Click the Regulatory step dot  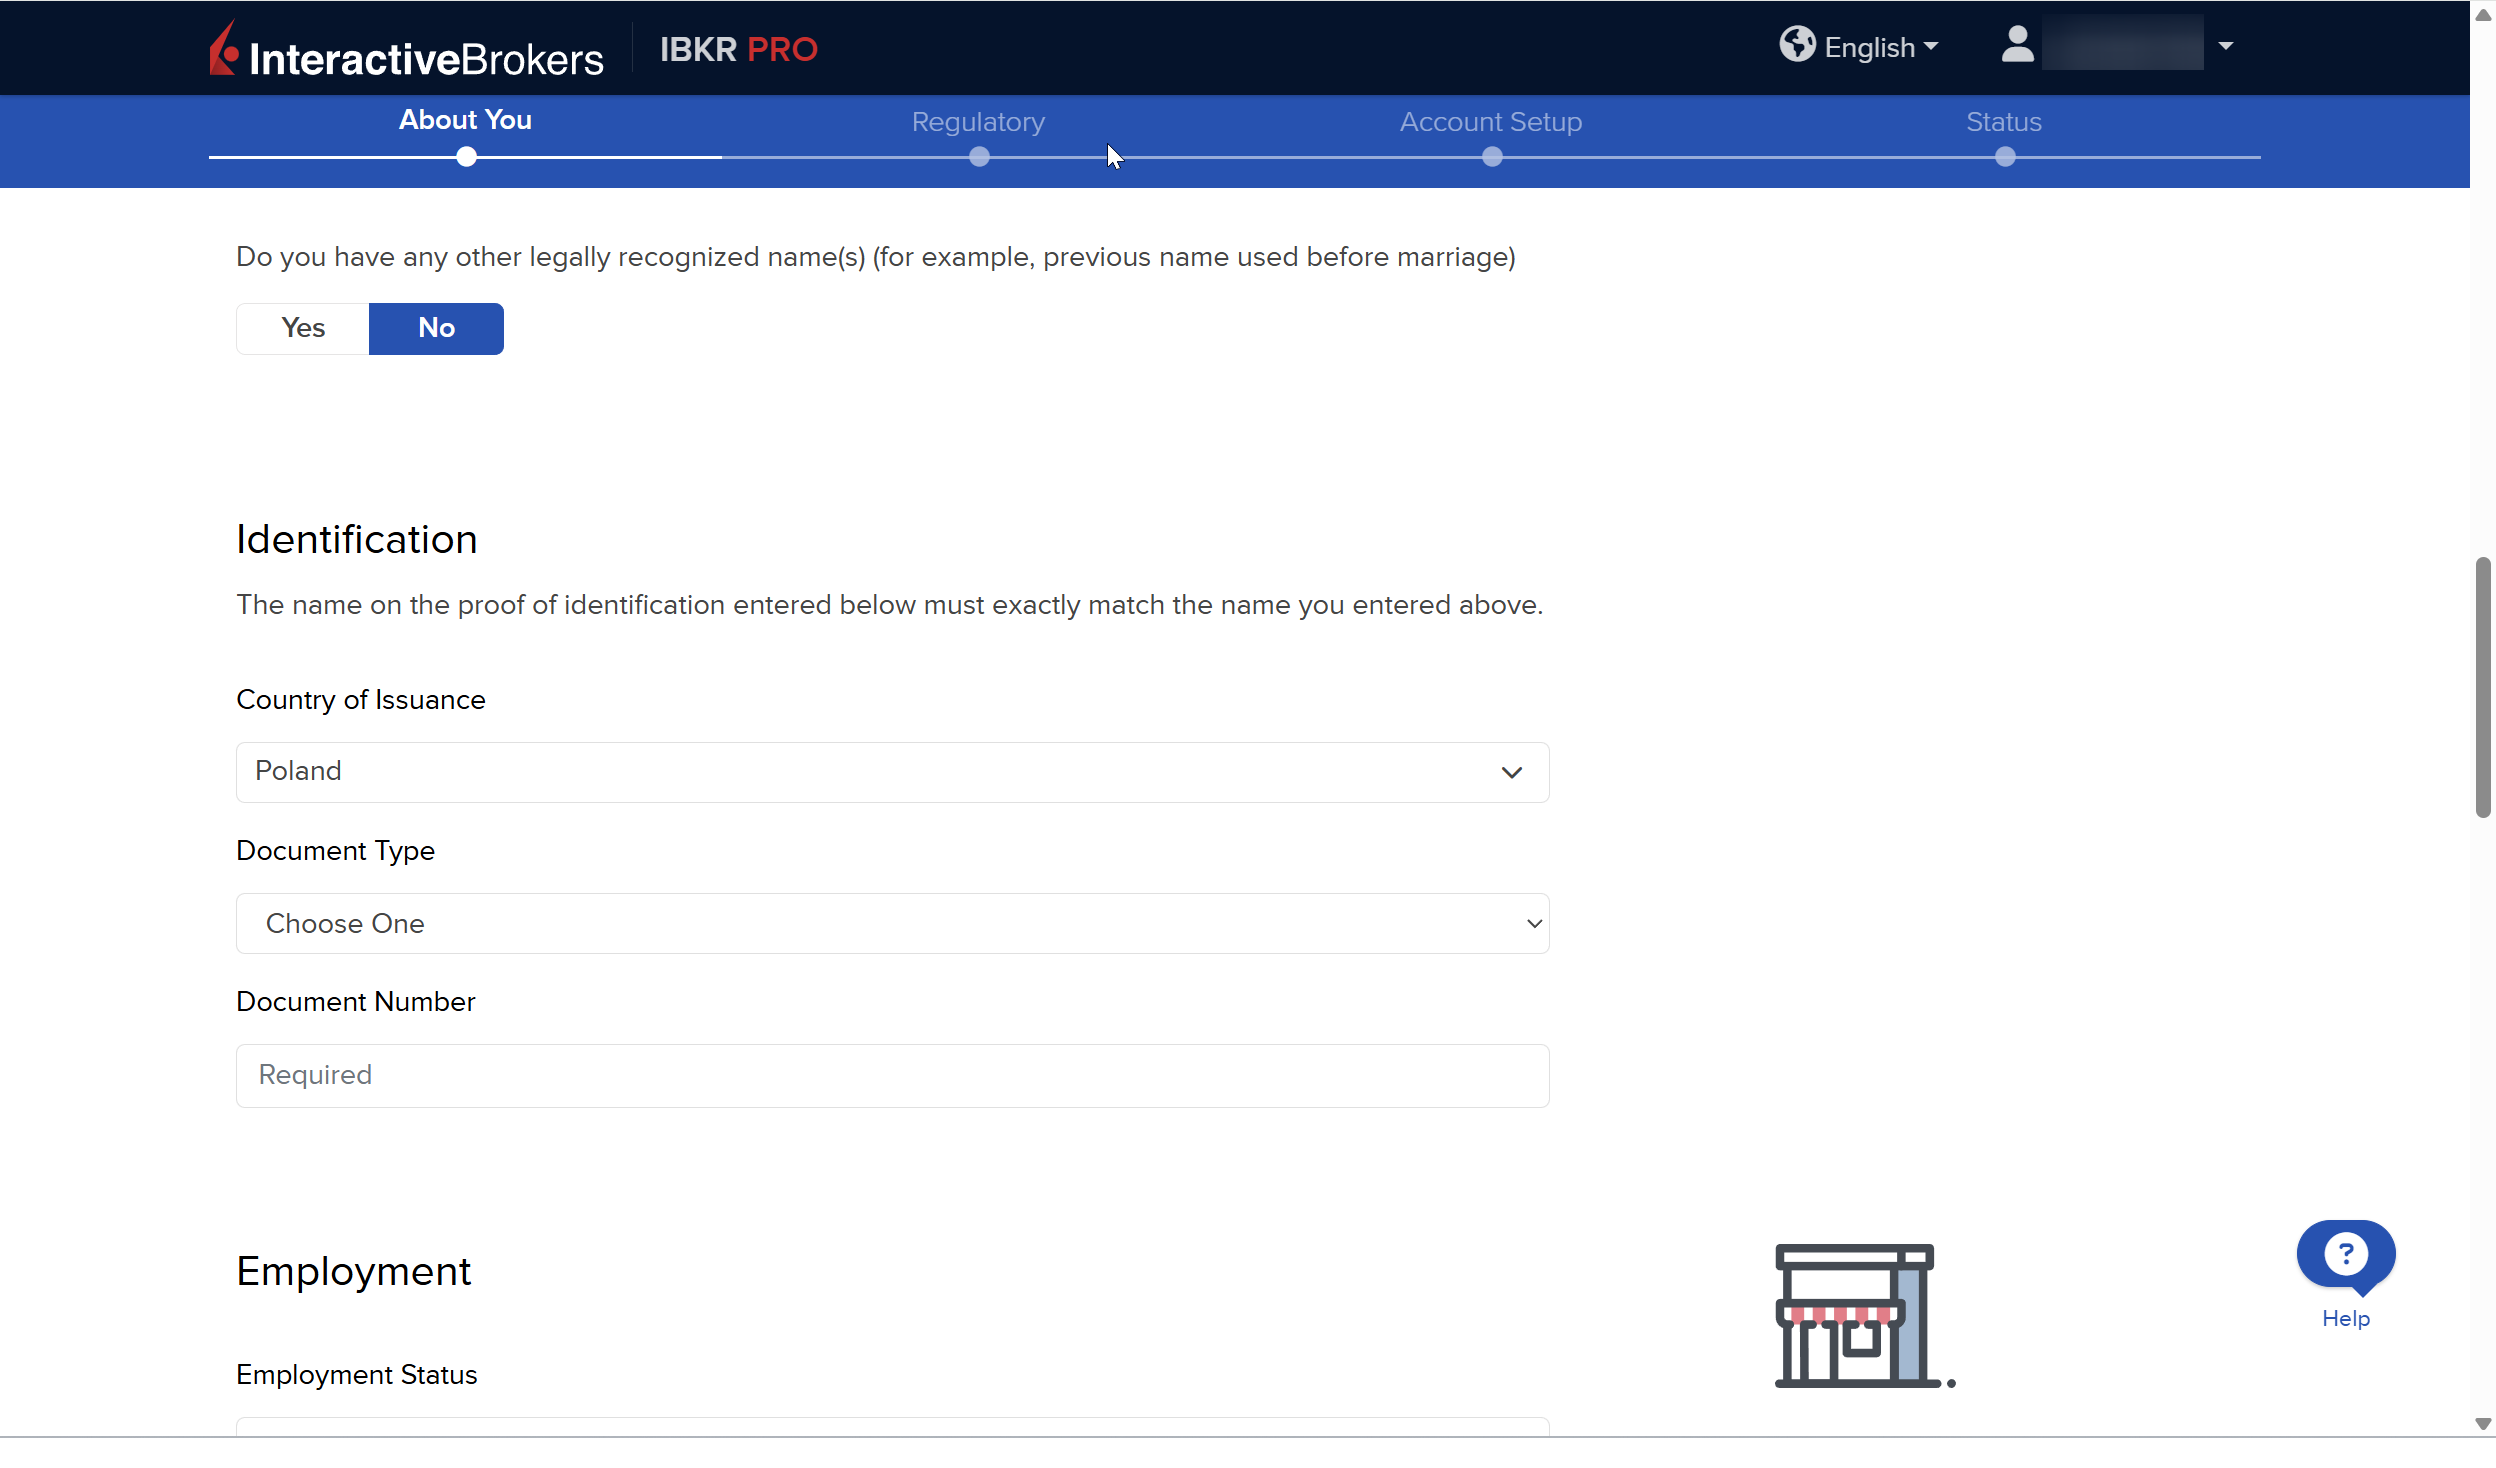point(979,157)
